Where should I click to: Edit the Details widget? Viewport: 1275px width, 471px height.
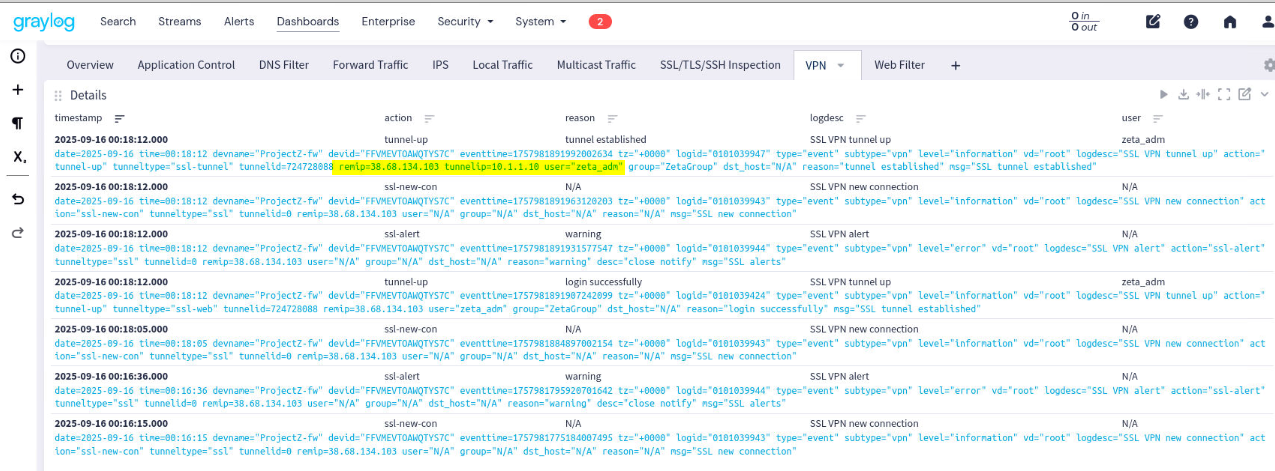pos(1245,95)
